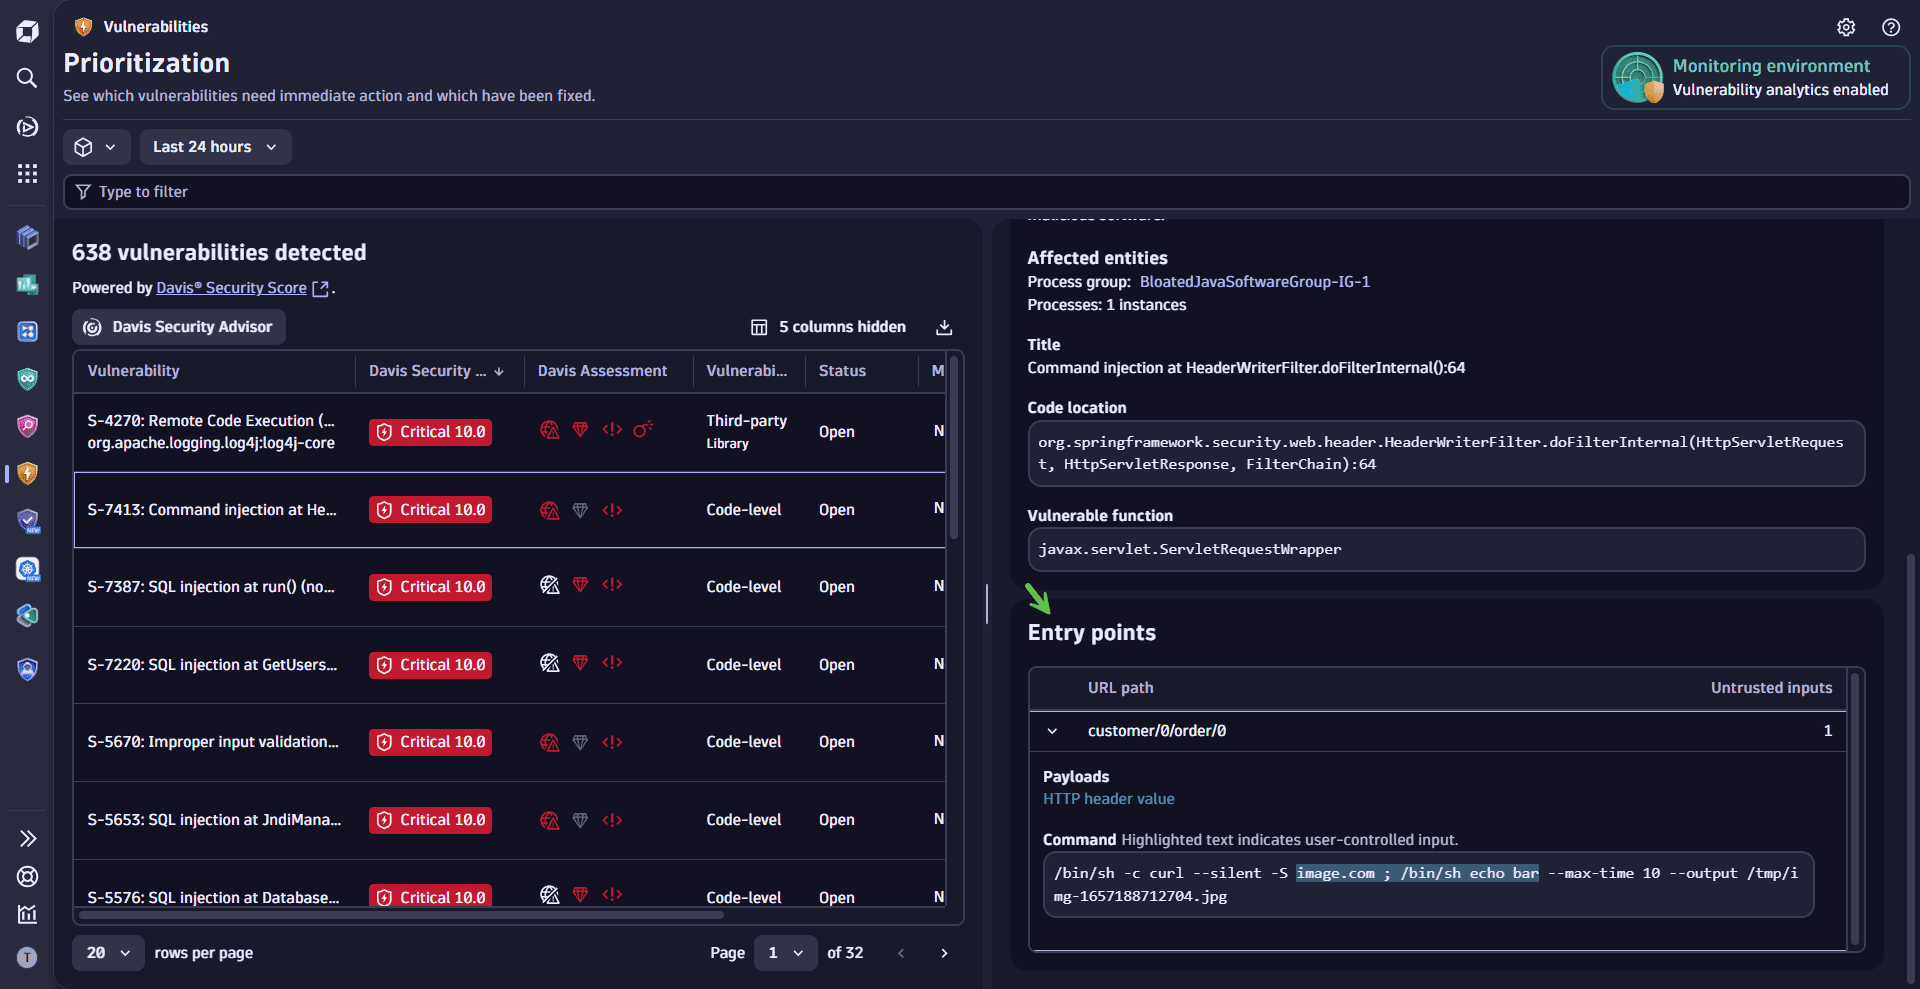Viewport: 1920px width, 989px height.
Task: Open the pink magnifier shield app icon
Action: 27,426
